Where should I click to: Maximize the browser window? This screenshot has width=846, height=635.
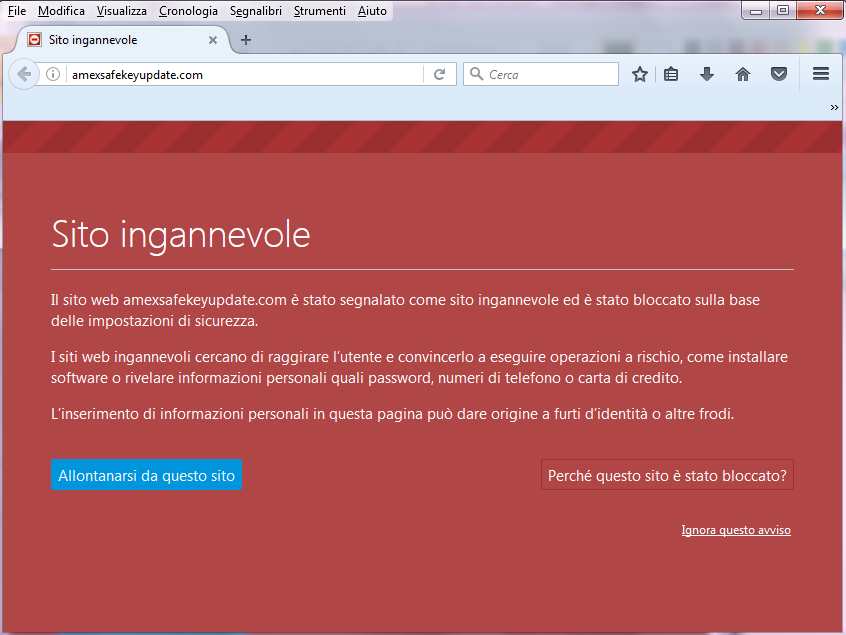click(x=783, y=10)
